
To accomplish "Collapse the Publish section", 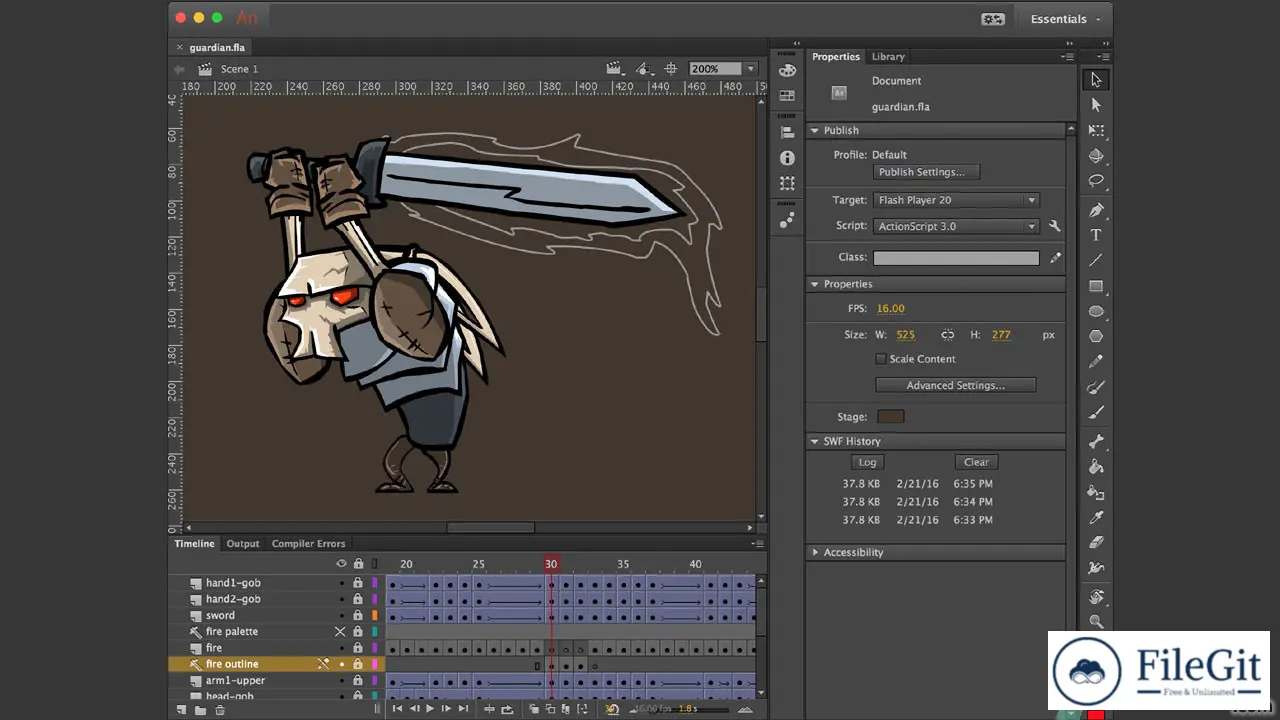I will tap(815, 130).
